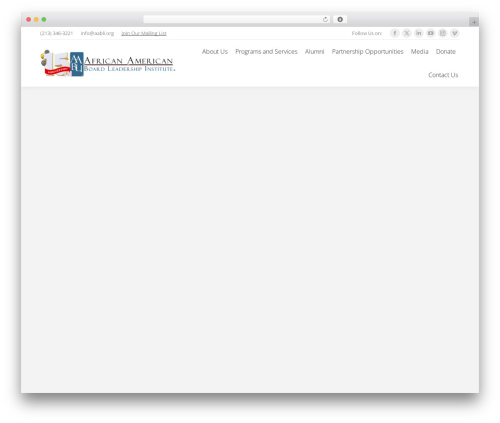Open the Vimeo social icon
The height and width of the screenshot is (423, 500).
455,33
